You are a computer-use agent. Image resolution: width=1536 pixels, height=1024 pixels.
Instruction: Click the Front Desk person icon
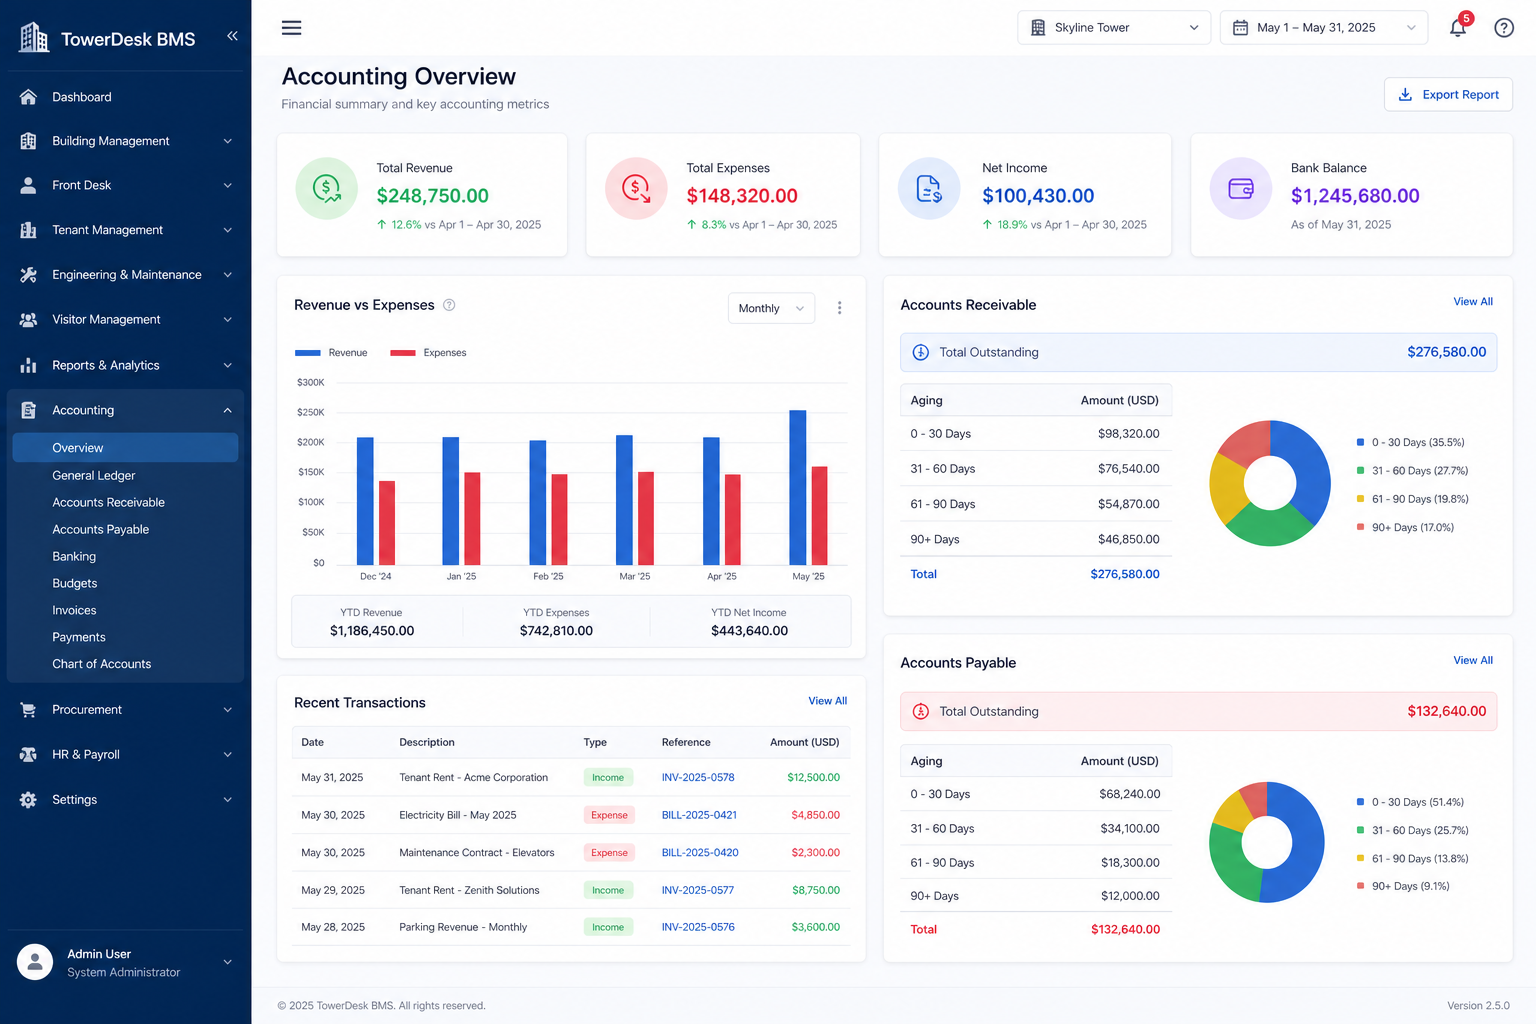pyautogui.click(x=28, y=185)
